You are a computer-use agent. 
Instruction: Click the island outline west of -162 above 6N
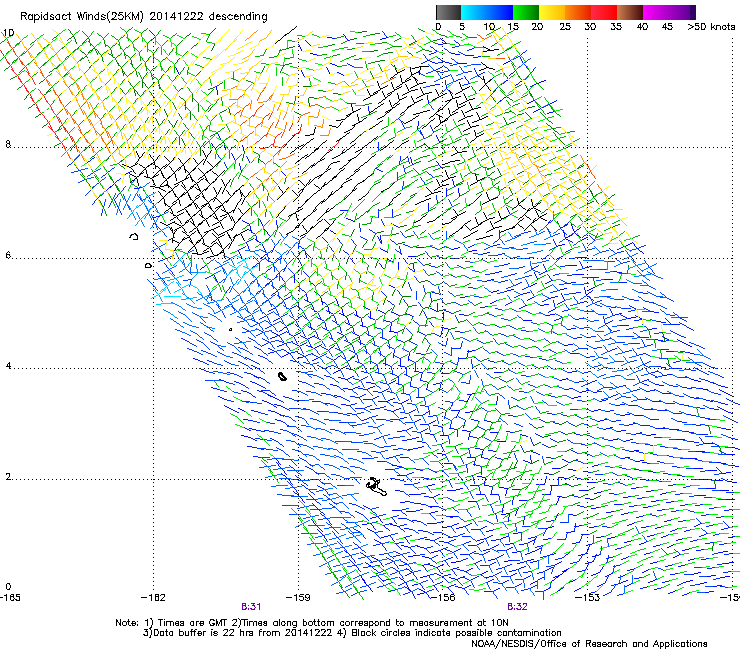pos(134,236)
